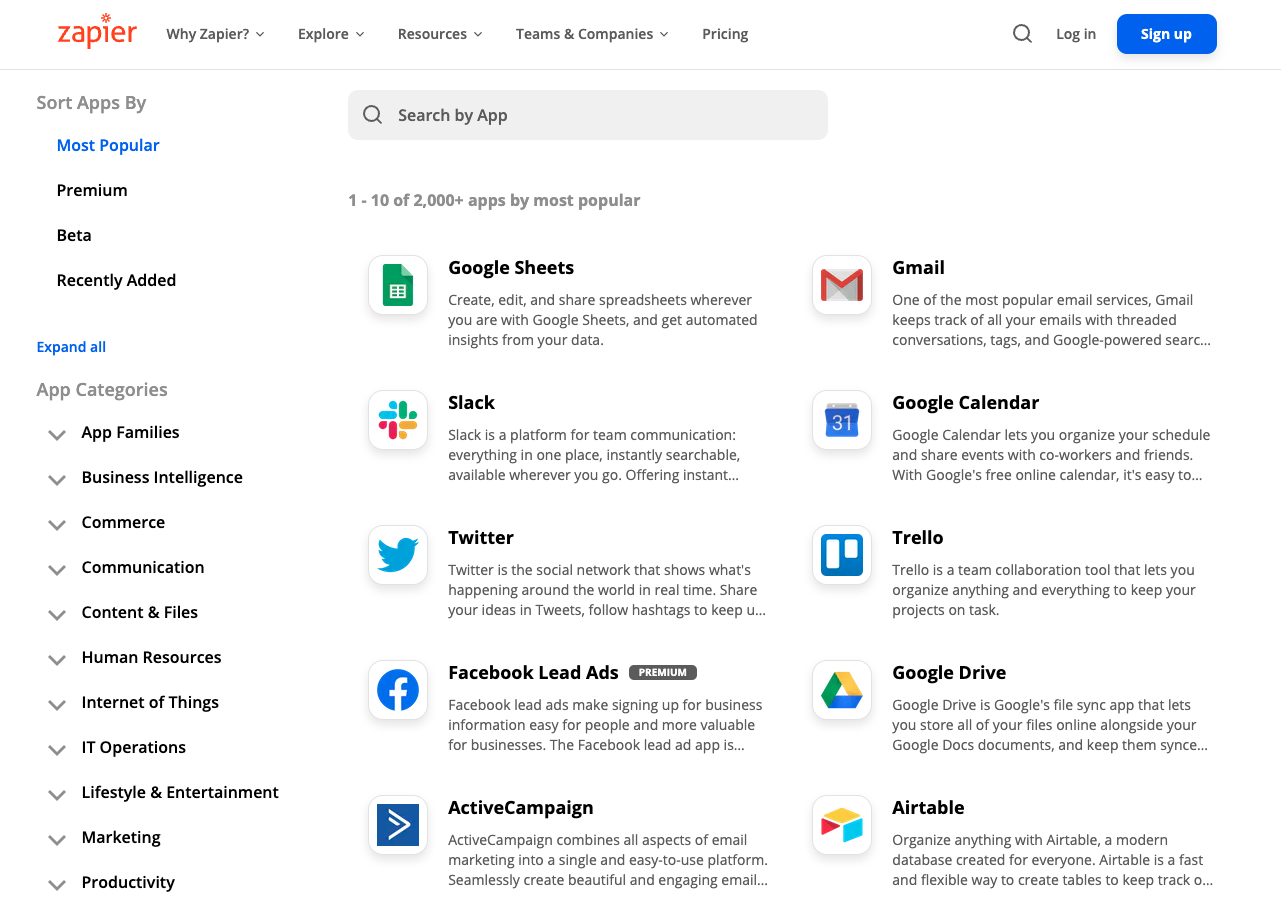Image resolution: width=1281 pixels, height=913 pixels.
Task: Sort apps by Premium
Action: pos(92,190)
